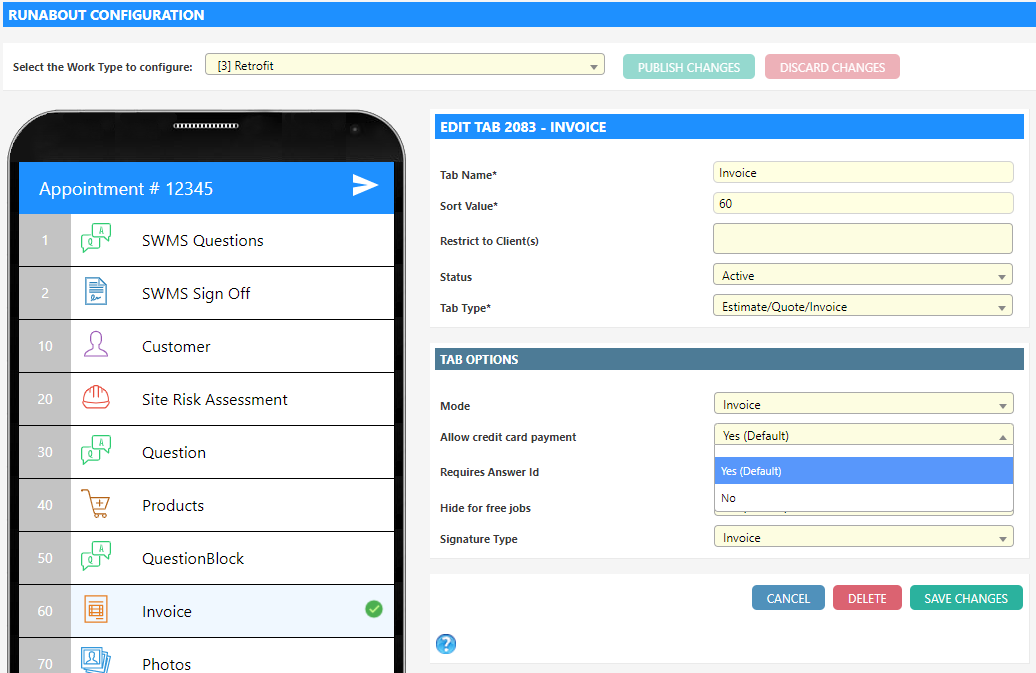The width and height of the screenshot is (1036, 673).
Task: Click the red Delete button
Action: click(867, 598)
